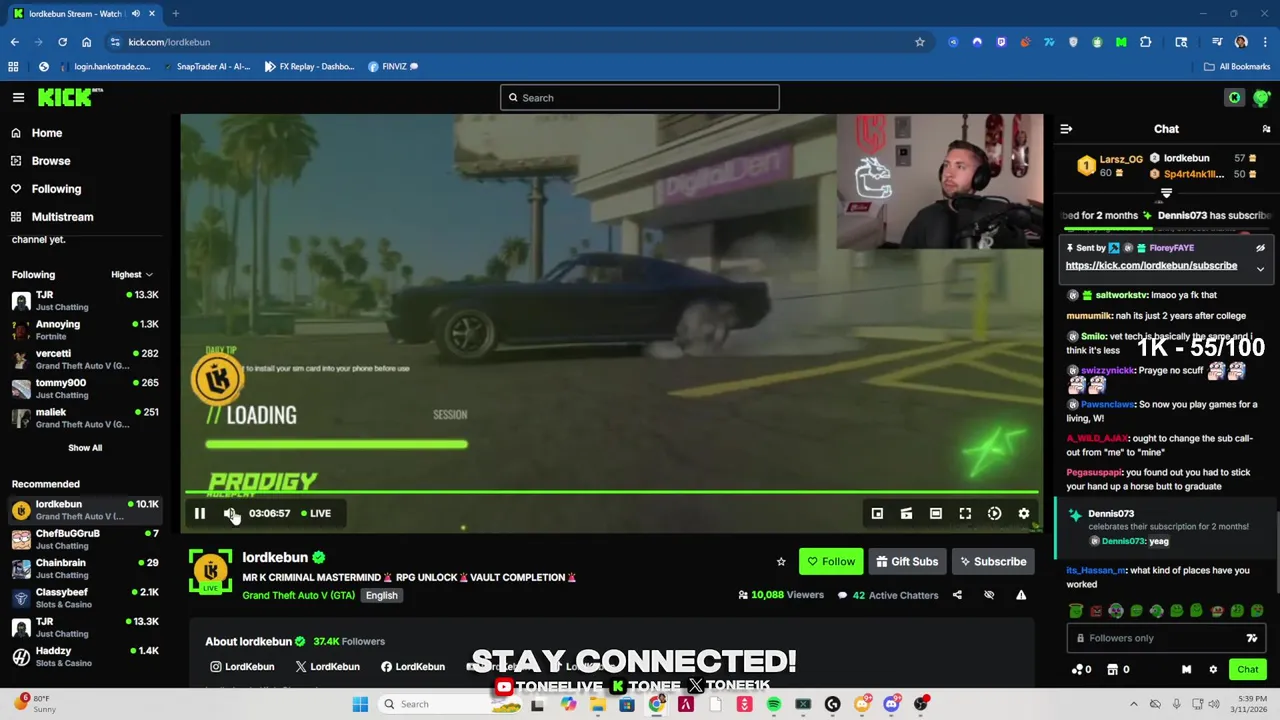
Task: Expand the pinned message chevron
Action: click(x=1260, y=269)
